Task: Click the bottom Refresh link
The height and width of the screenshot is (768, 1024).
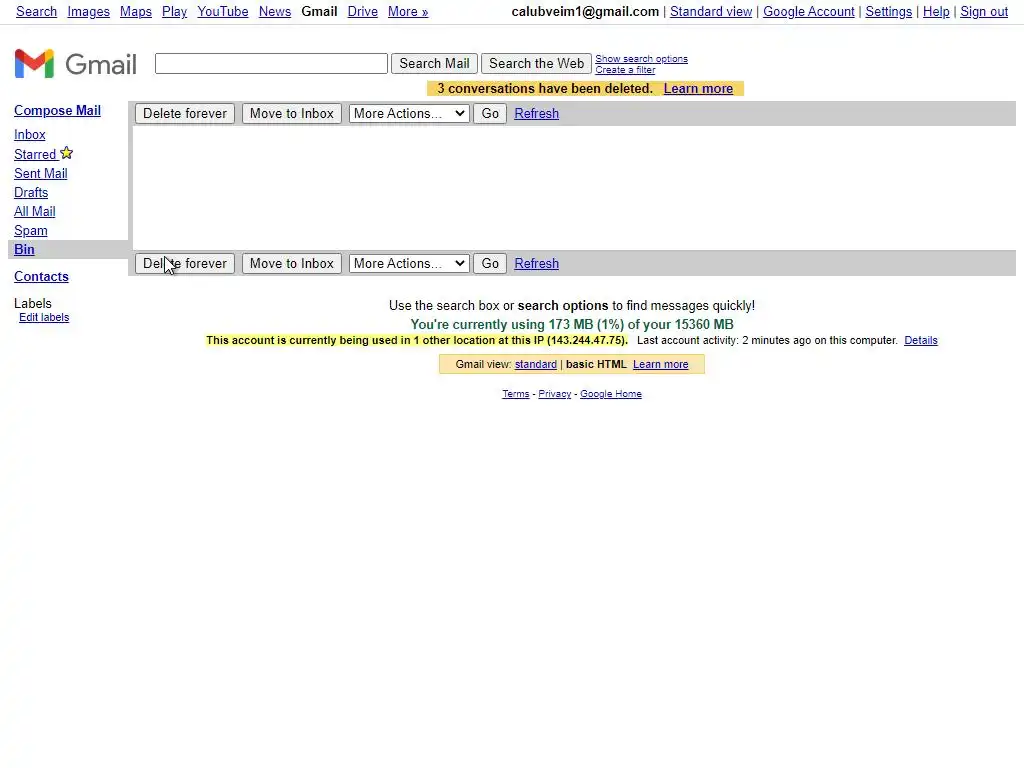Action: [536, 264]
